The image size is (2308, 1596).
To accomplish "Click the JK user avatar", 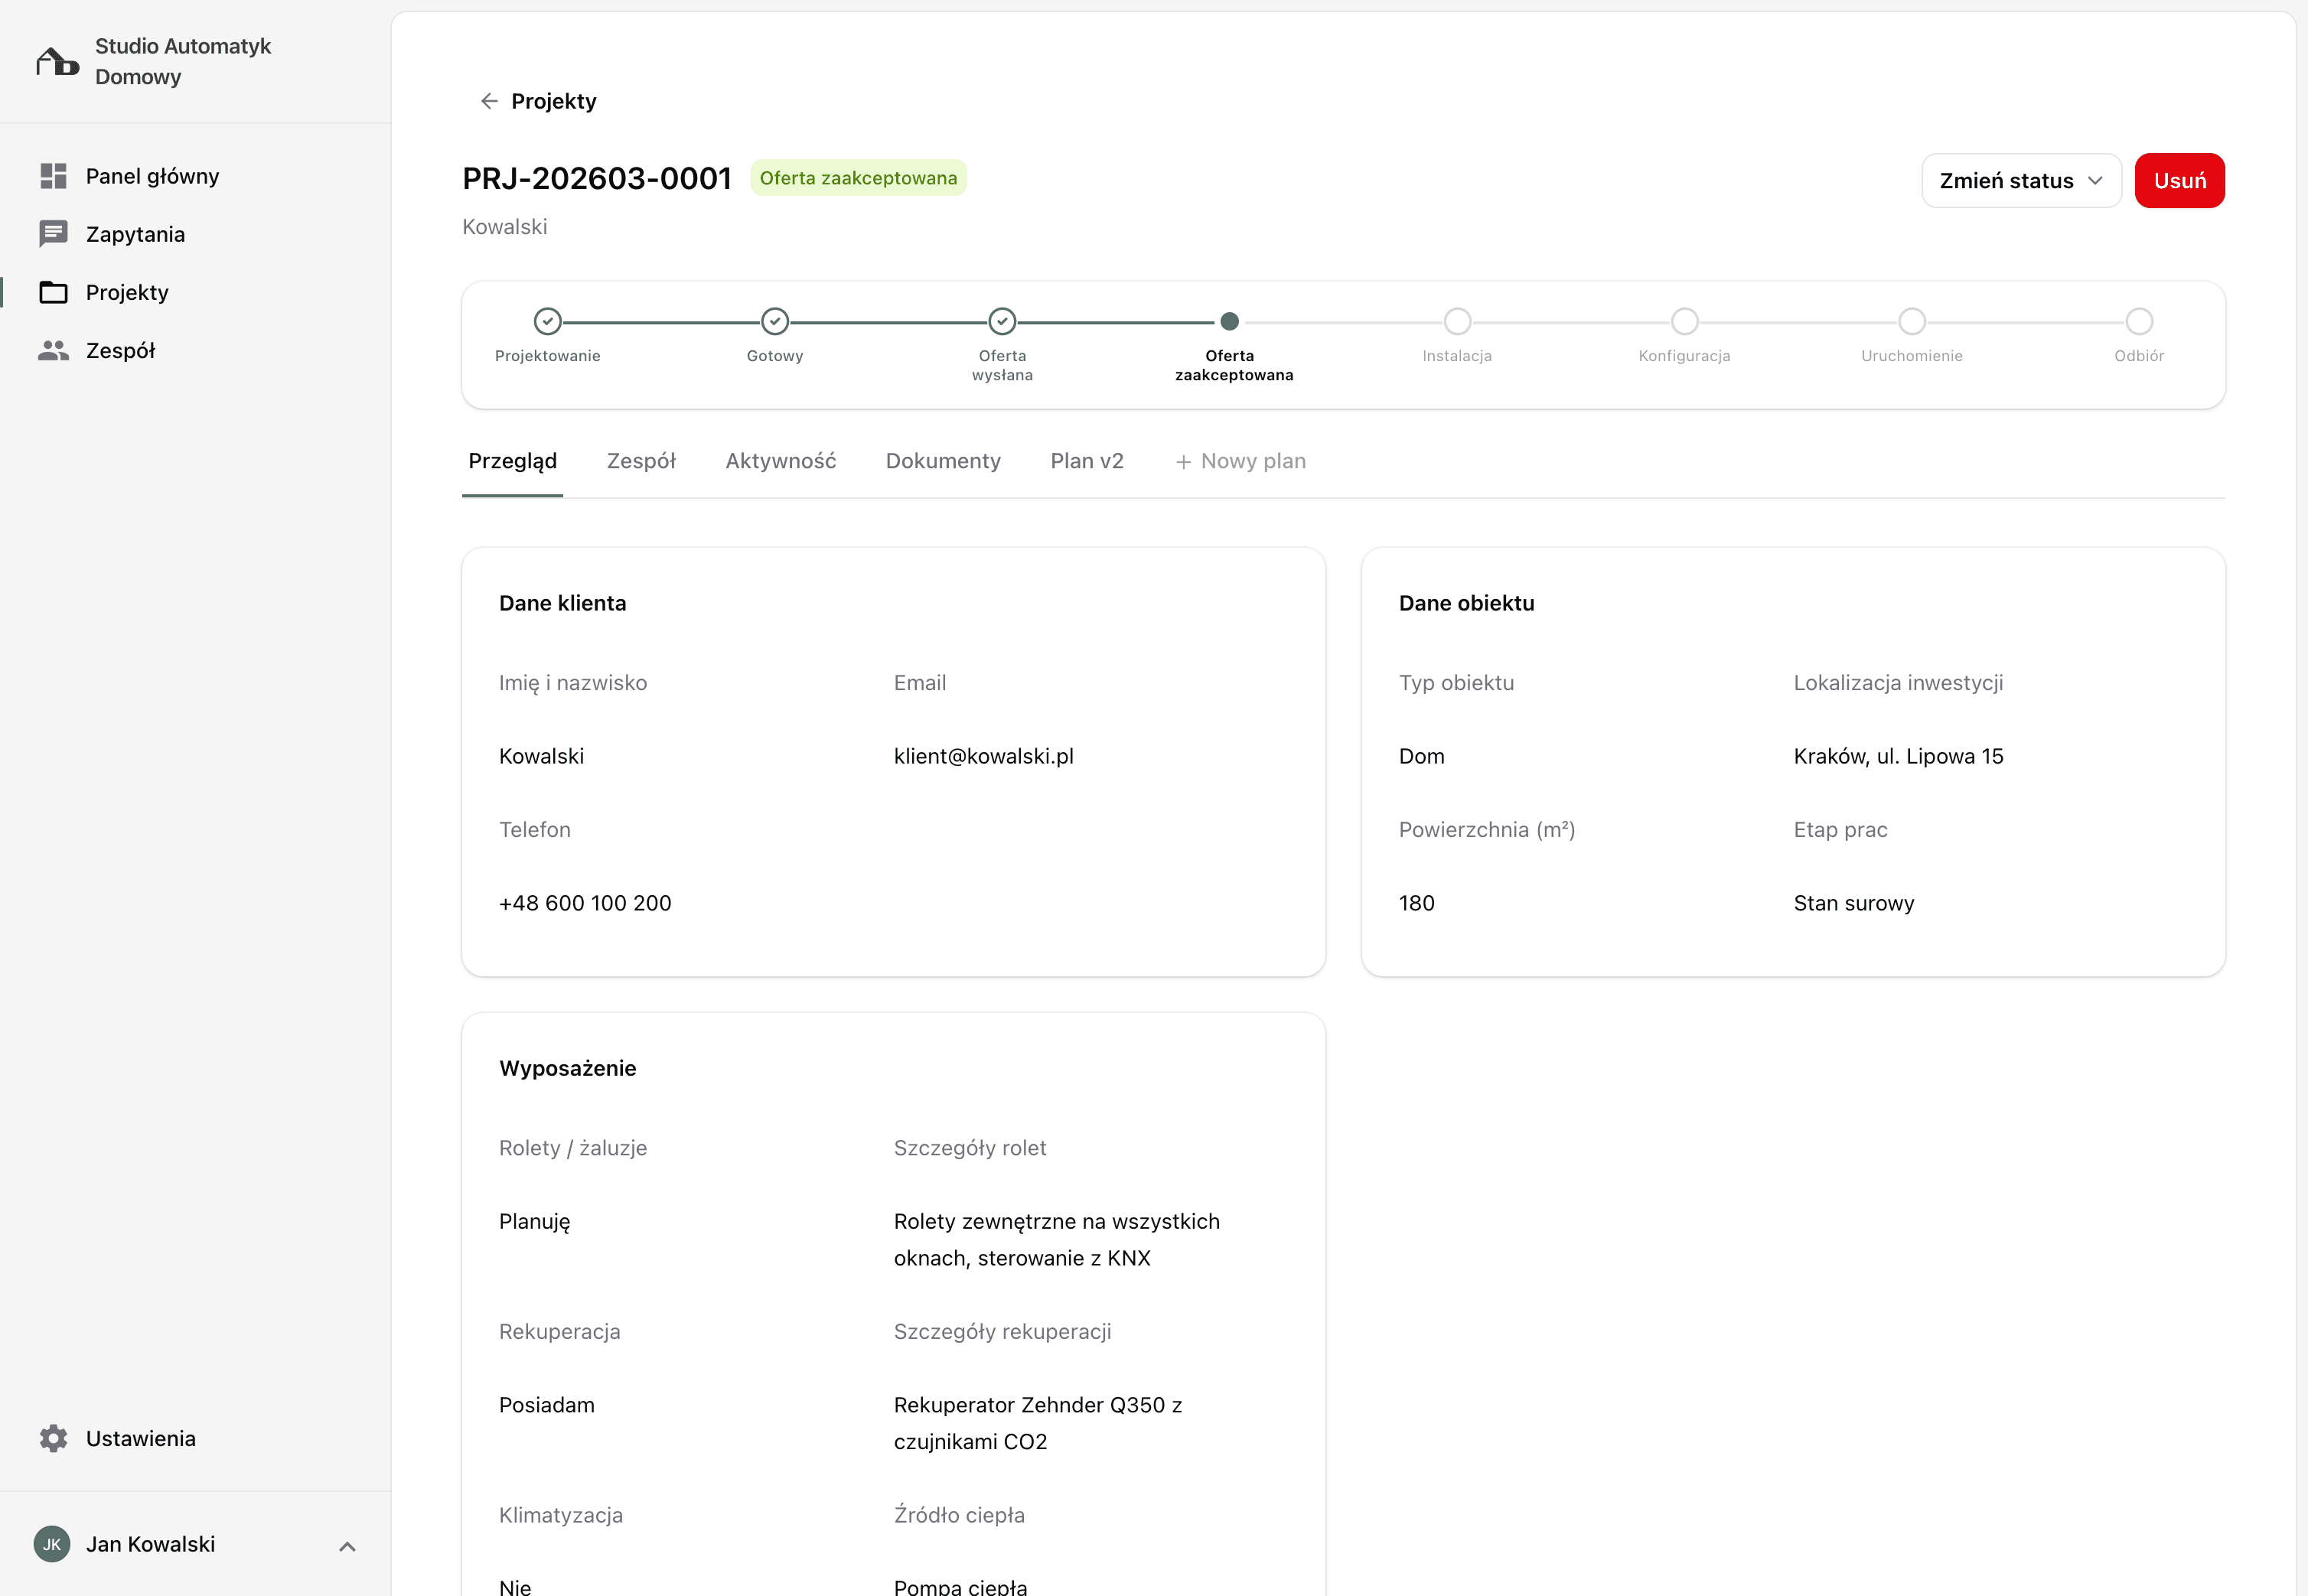I will (52, 1544).
